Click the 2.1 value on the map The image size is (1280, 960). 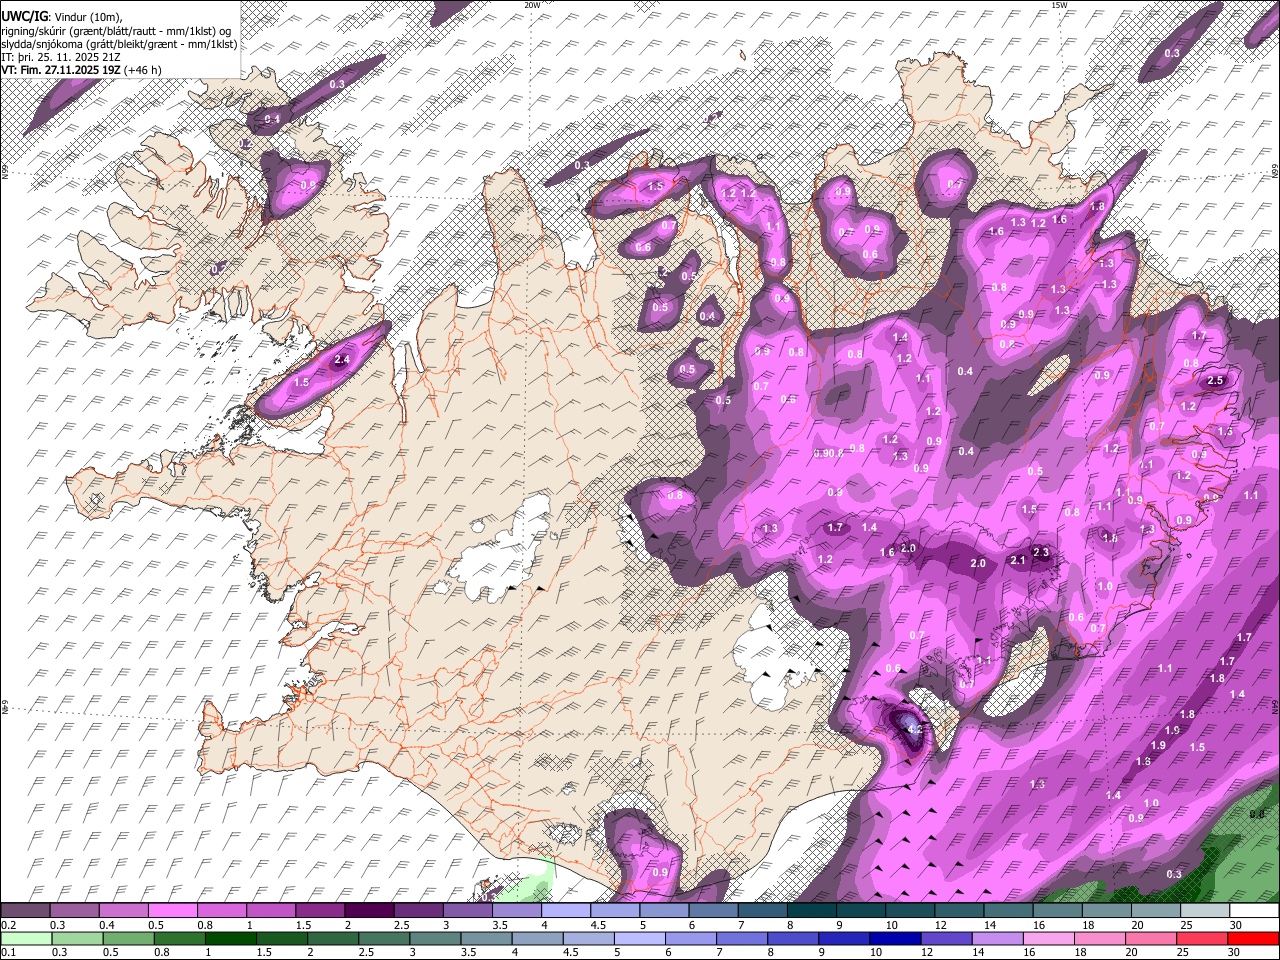tap(1018, 561)
